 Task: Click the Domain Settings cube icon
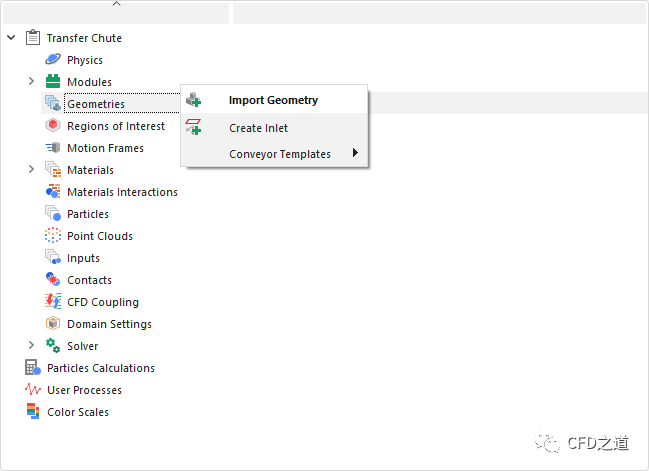(53, 324)
